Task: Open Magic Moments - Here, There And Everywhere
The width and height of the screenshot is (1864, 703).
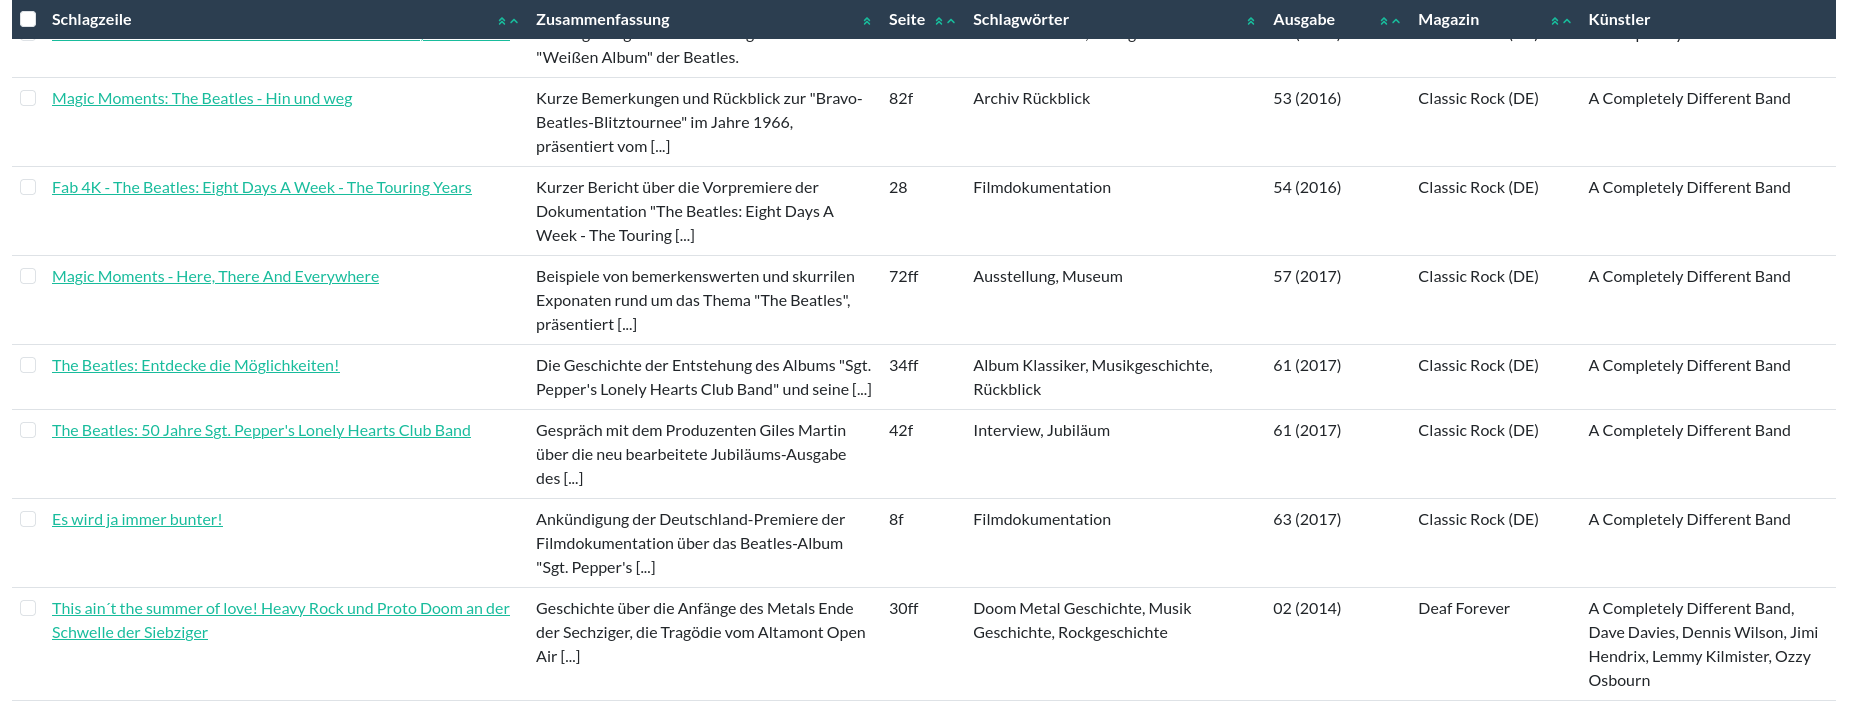Action: coord(215,276)
